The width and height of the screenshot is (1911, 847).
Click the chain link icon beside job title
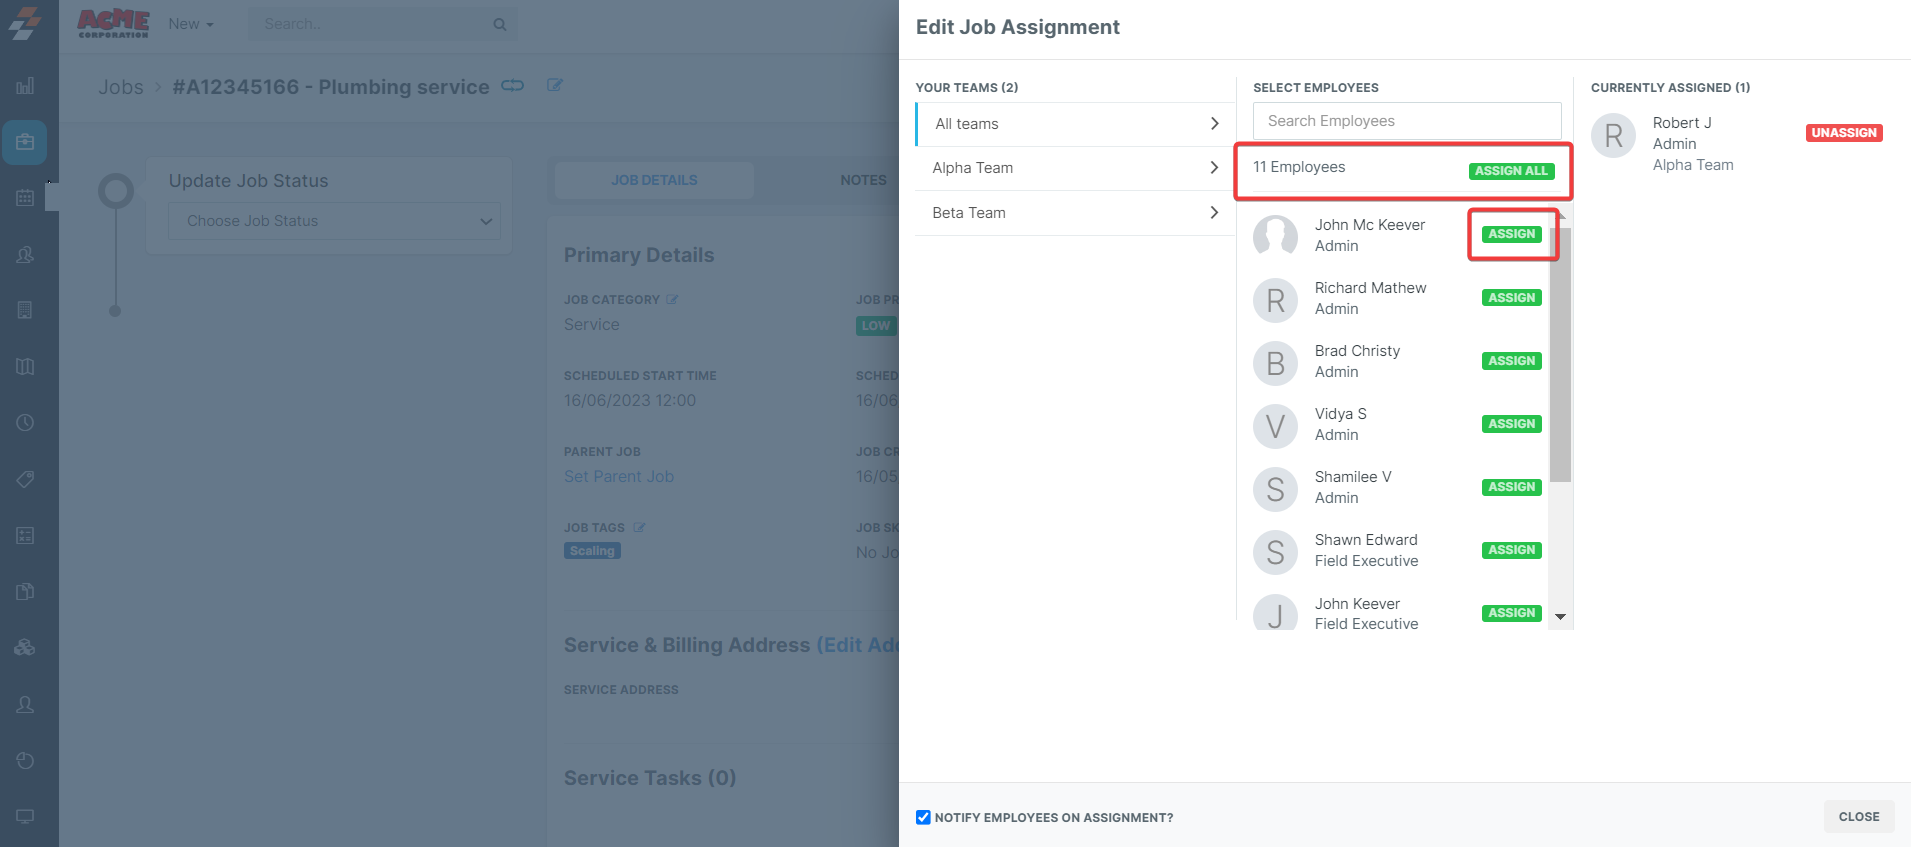[512, 85]
